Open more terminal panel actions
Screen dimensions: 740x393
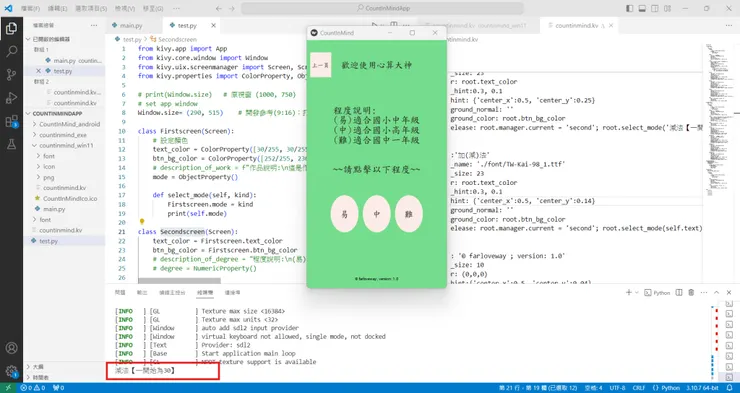point(704,293)
